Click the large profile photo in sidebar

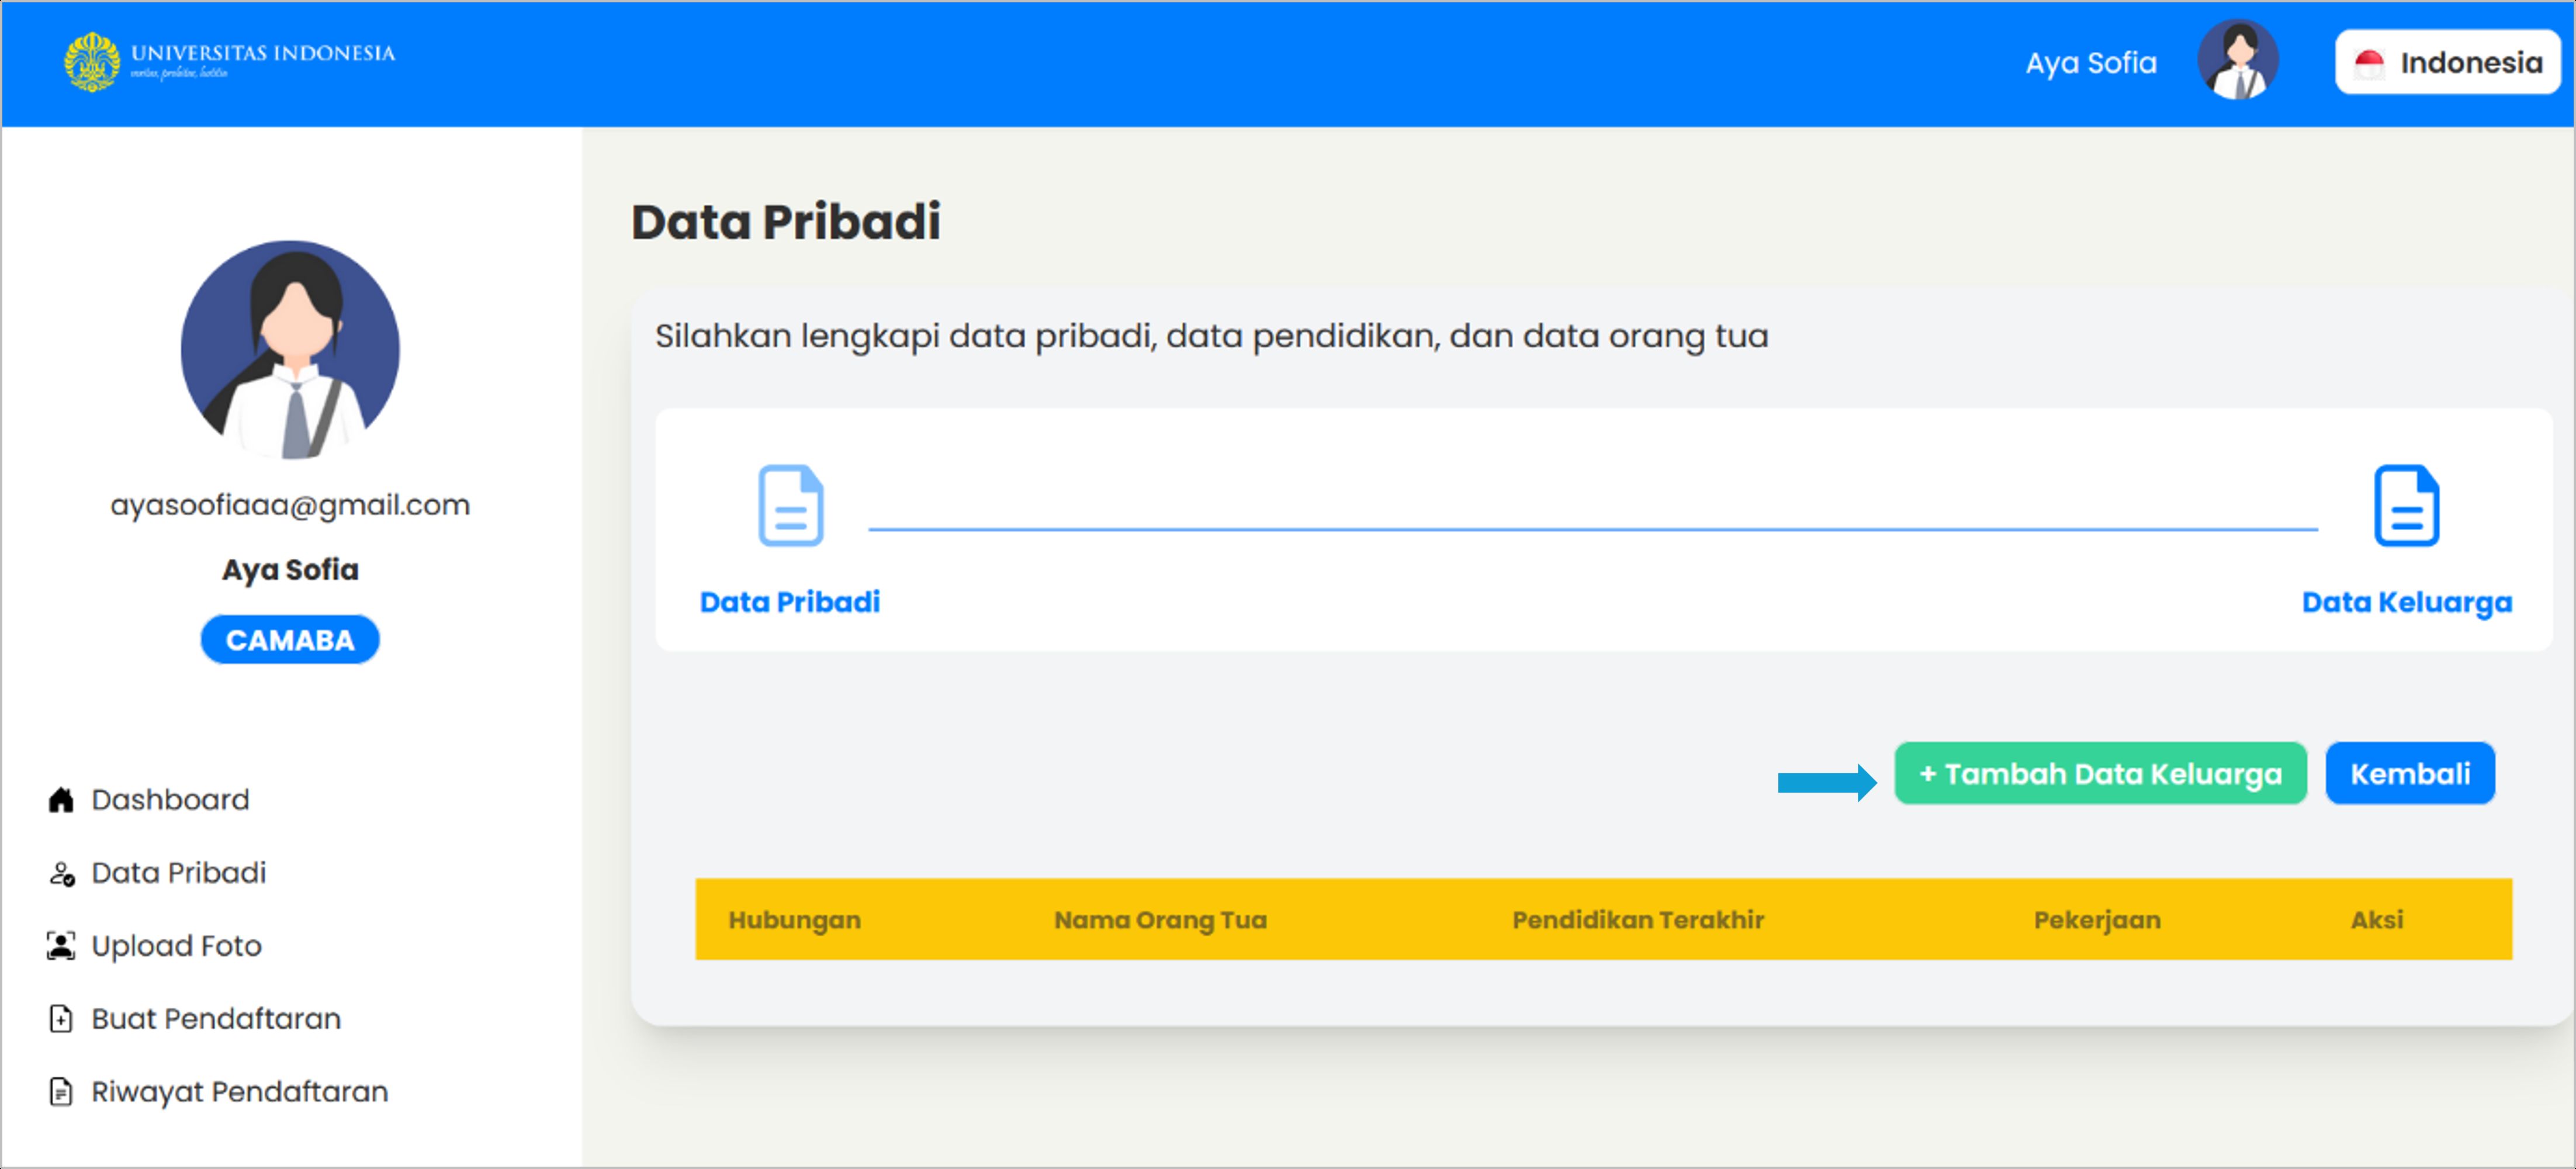click(290, 349)
